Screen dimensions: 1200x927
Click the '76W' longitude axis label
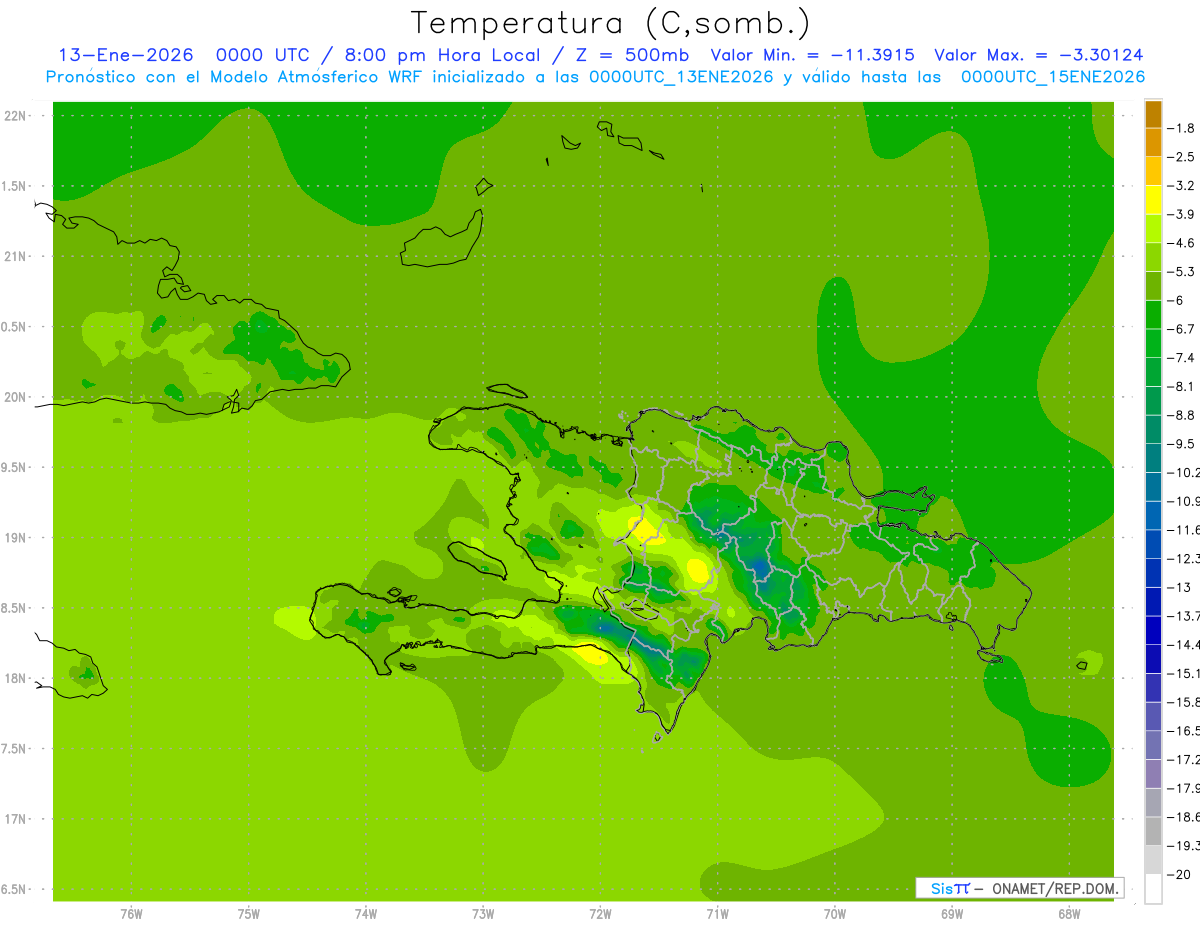click(x=131, y=914)
